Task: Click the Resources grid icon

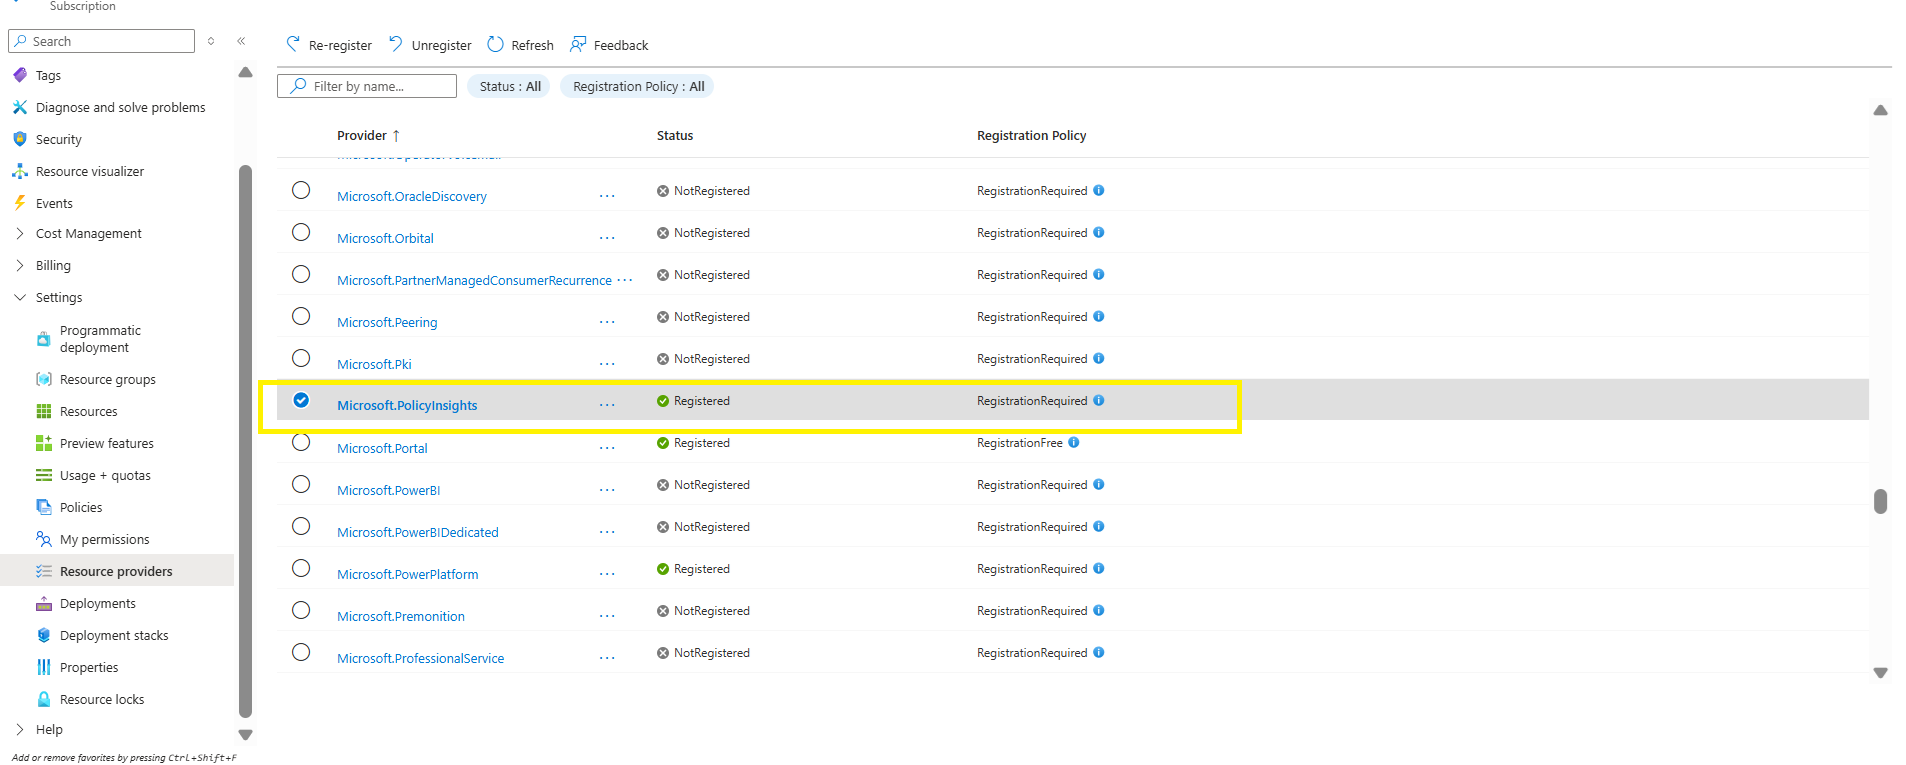Action: pos(44,411)
